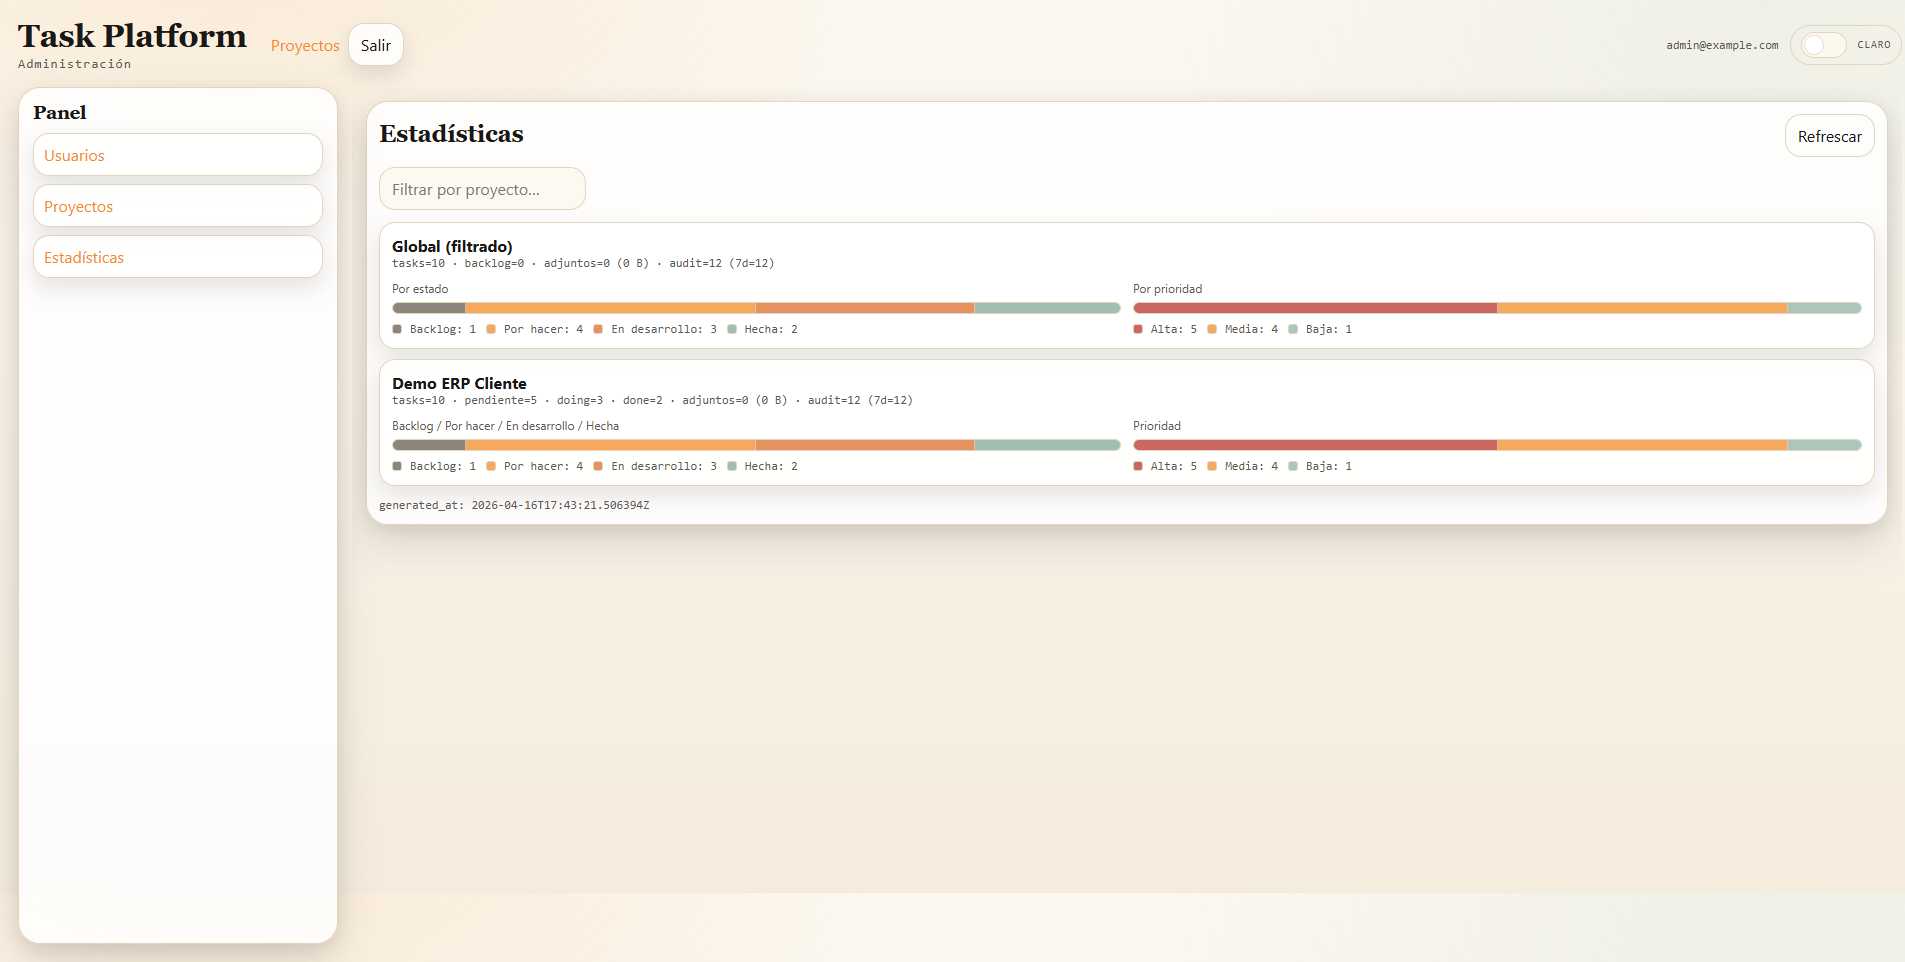Click gray Backlog swatch in Global legend
Image resolution: width=1905 pixels, height=962 pixels.
pyautogui.click(x=397, y=329)
